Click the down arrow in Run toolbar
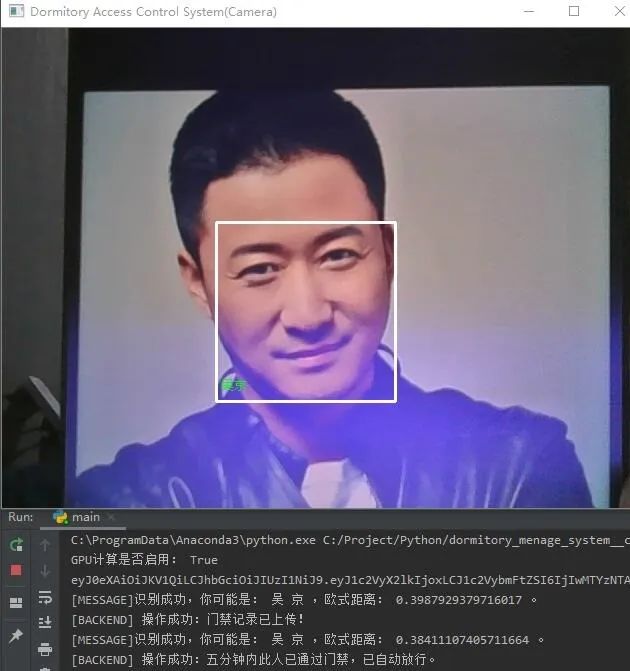 point(45,570)
